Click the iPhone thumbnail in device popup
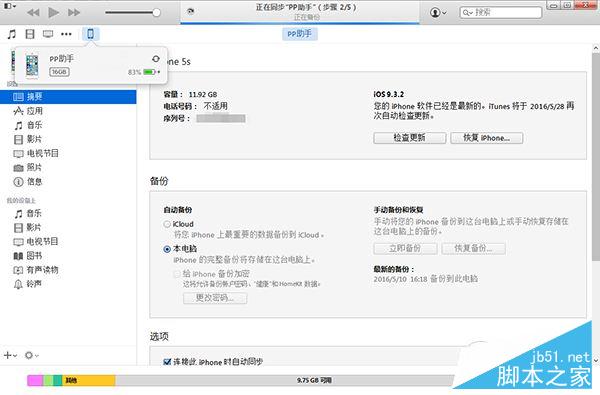Screen dimensions: 600x395 point(32,65)
